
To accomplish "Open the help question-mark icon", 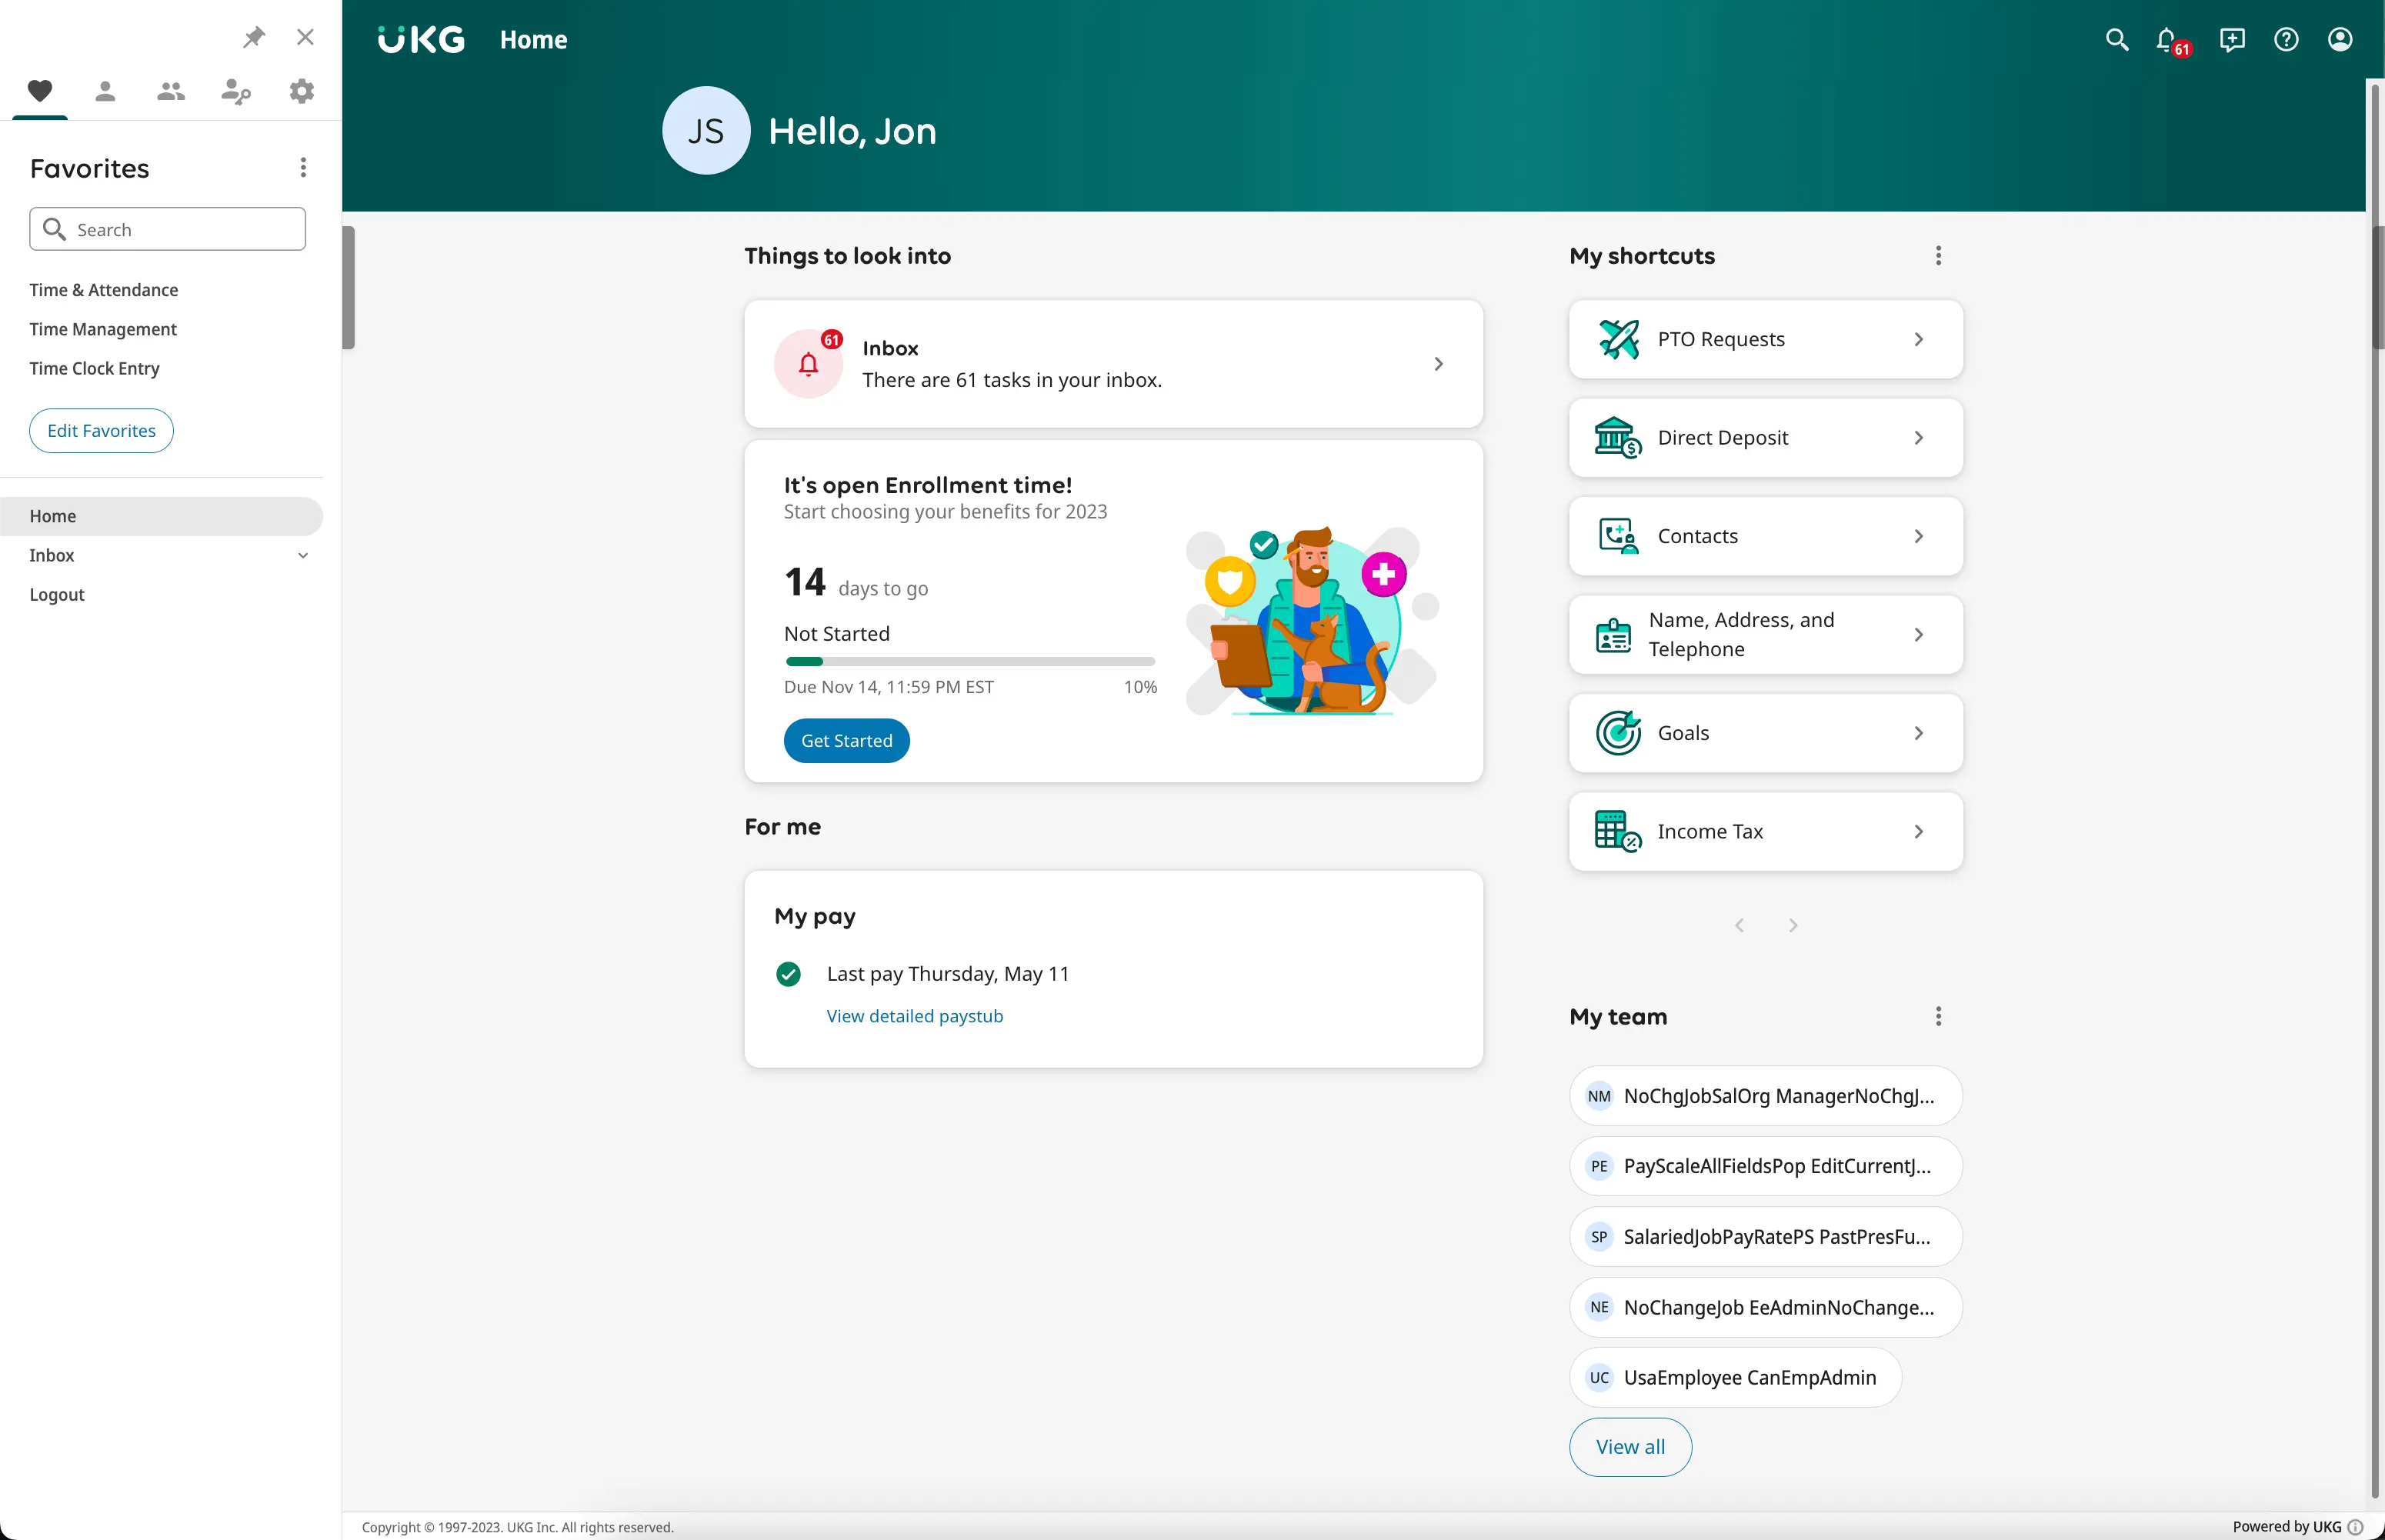I will click(2286, 39).
